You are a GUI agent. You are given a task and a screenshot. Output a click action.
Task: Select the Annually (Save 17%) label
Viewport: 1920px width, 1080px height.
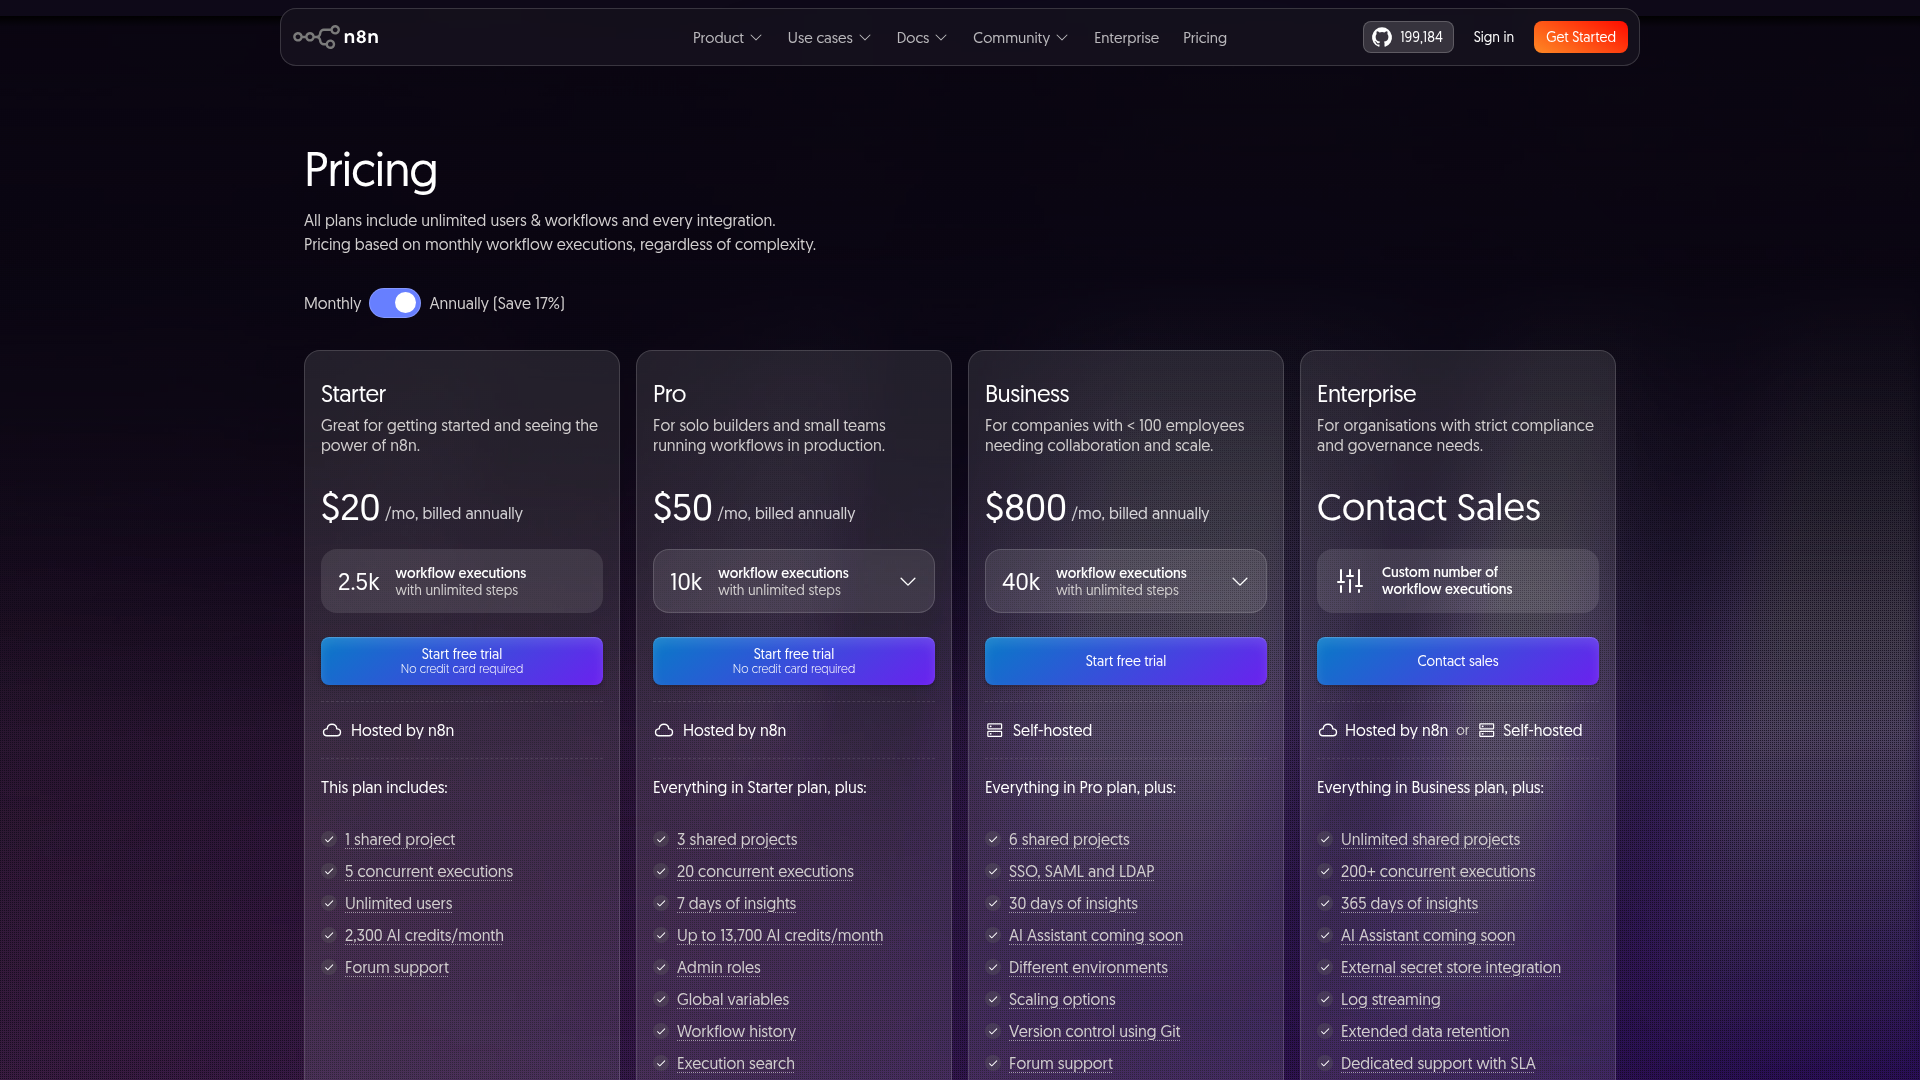[497, 303]
